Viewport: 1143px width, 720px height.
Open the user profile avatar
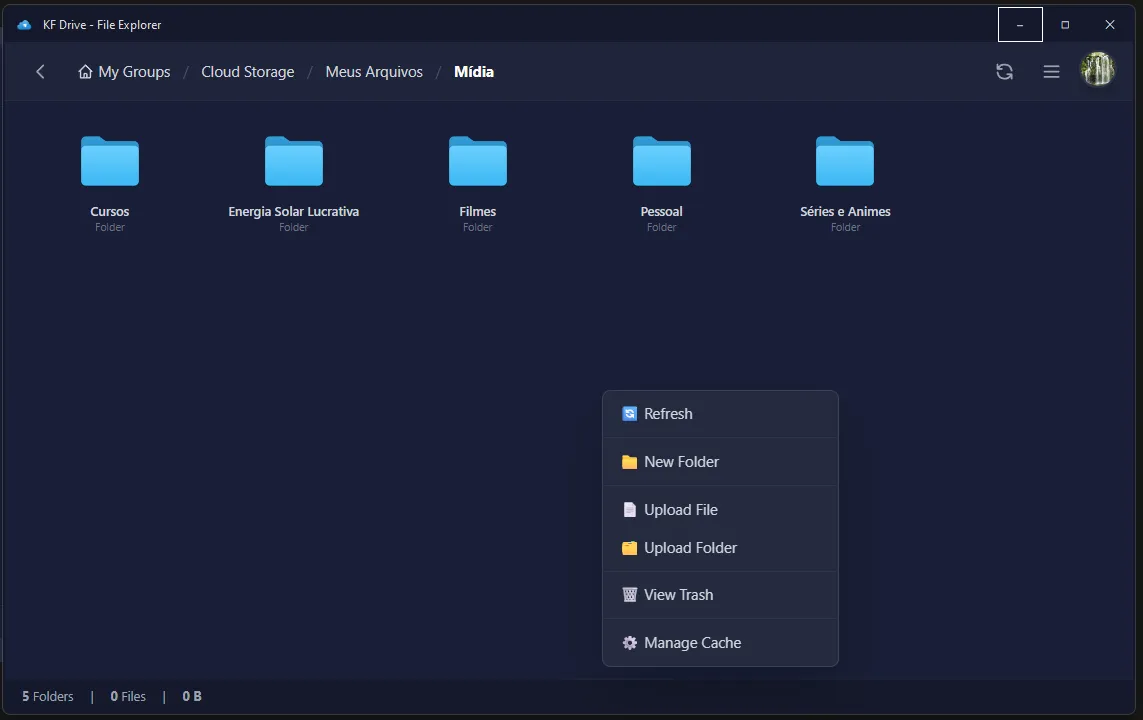tap(1097, 70)
